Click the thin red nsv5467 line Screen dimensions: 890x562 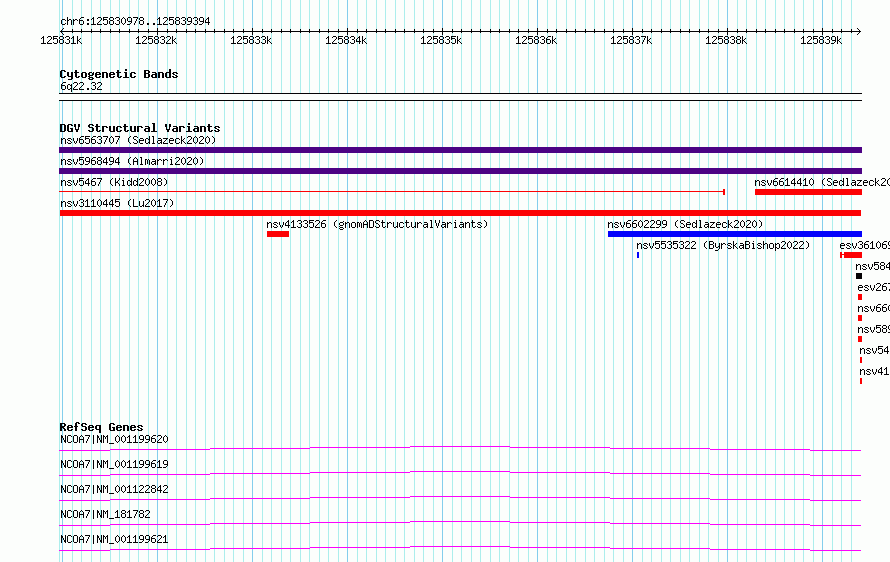392,192
